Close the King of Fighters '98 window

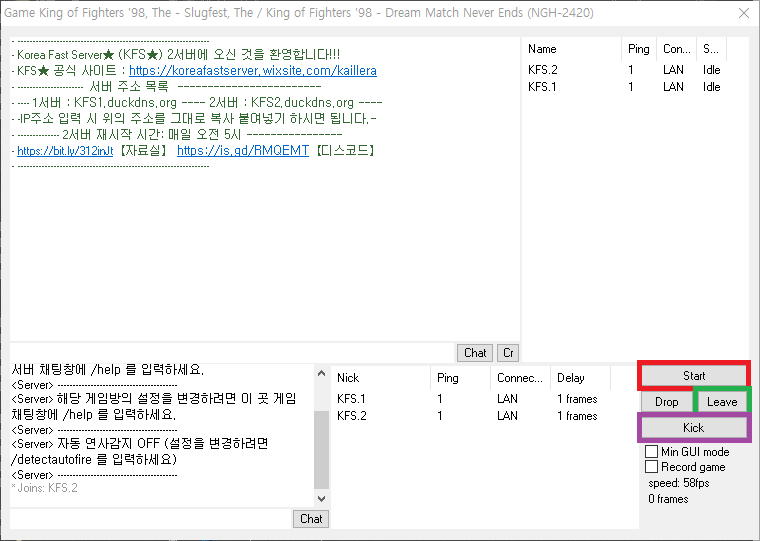pos(744,13)
